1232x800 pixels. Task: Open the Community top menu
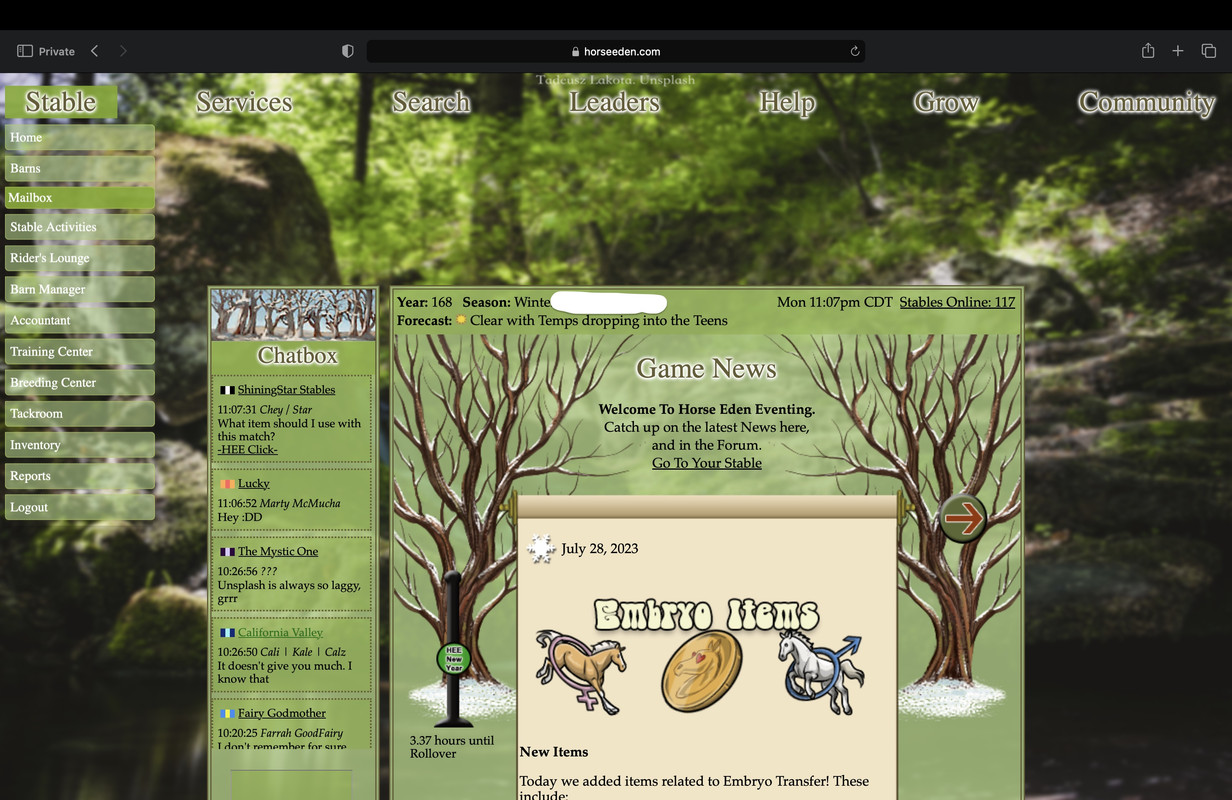tap(1146, 102)
